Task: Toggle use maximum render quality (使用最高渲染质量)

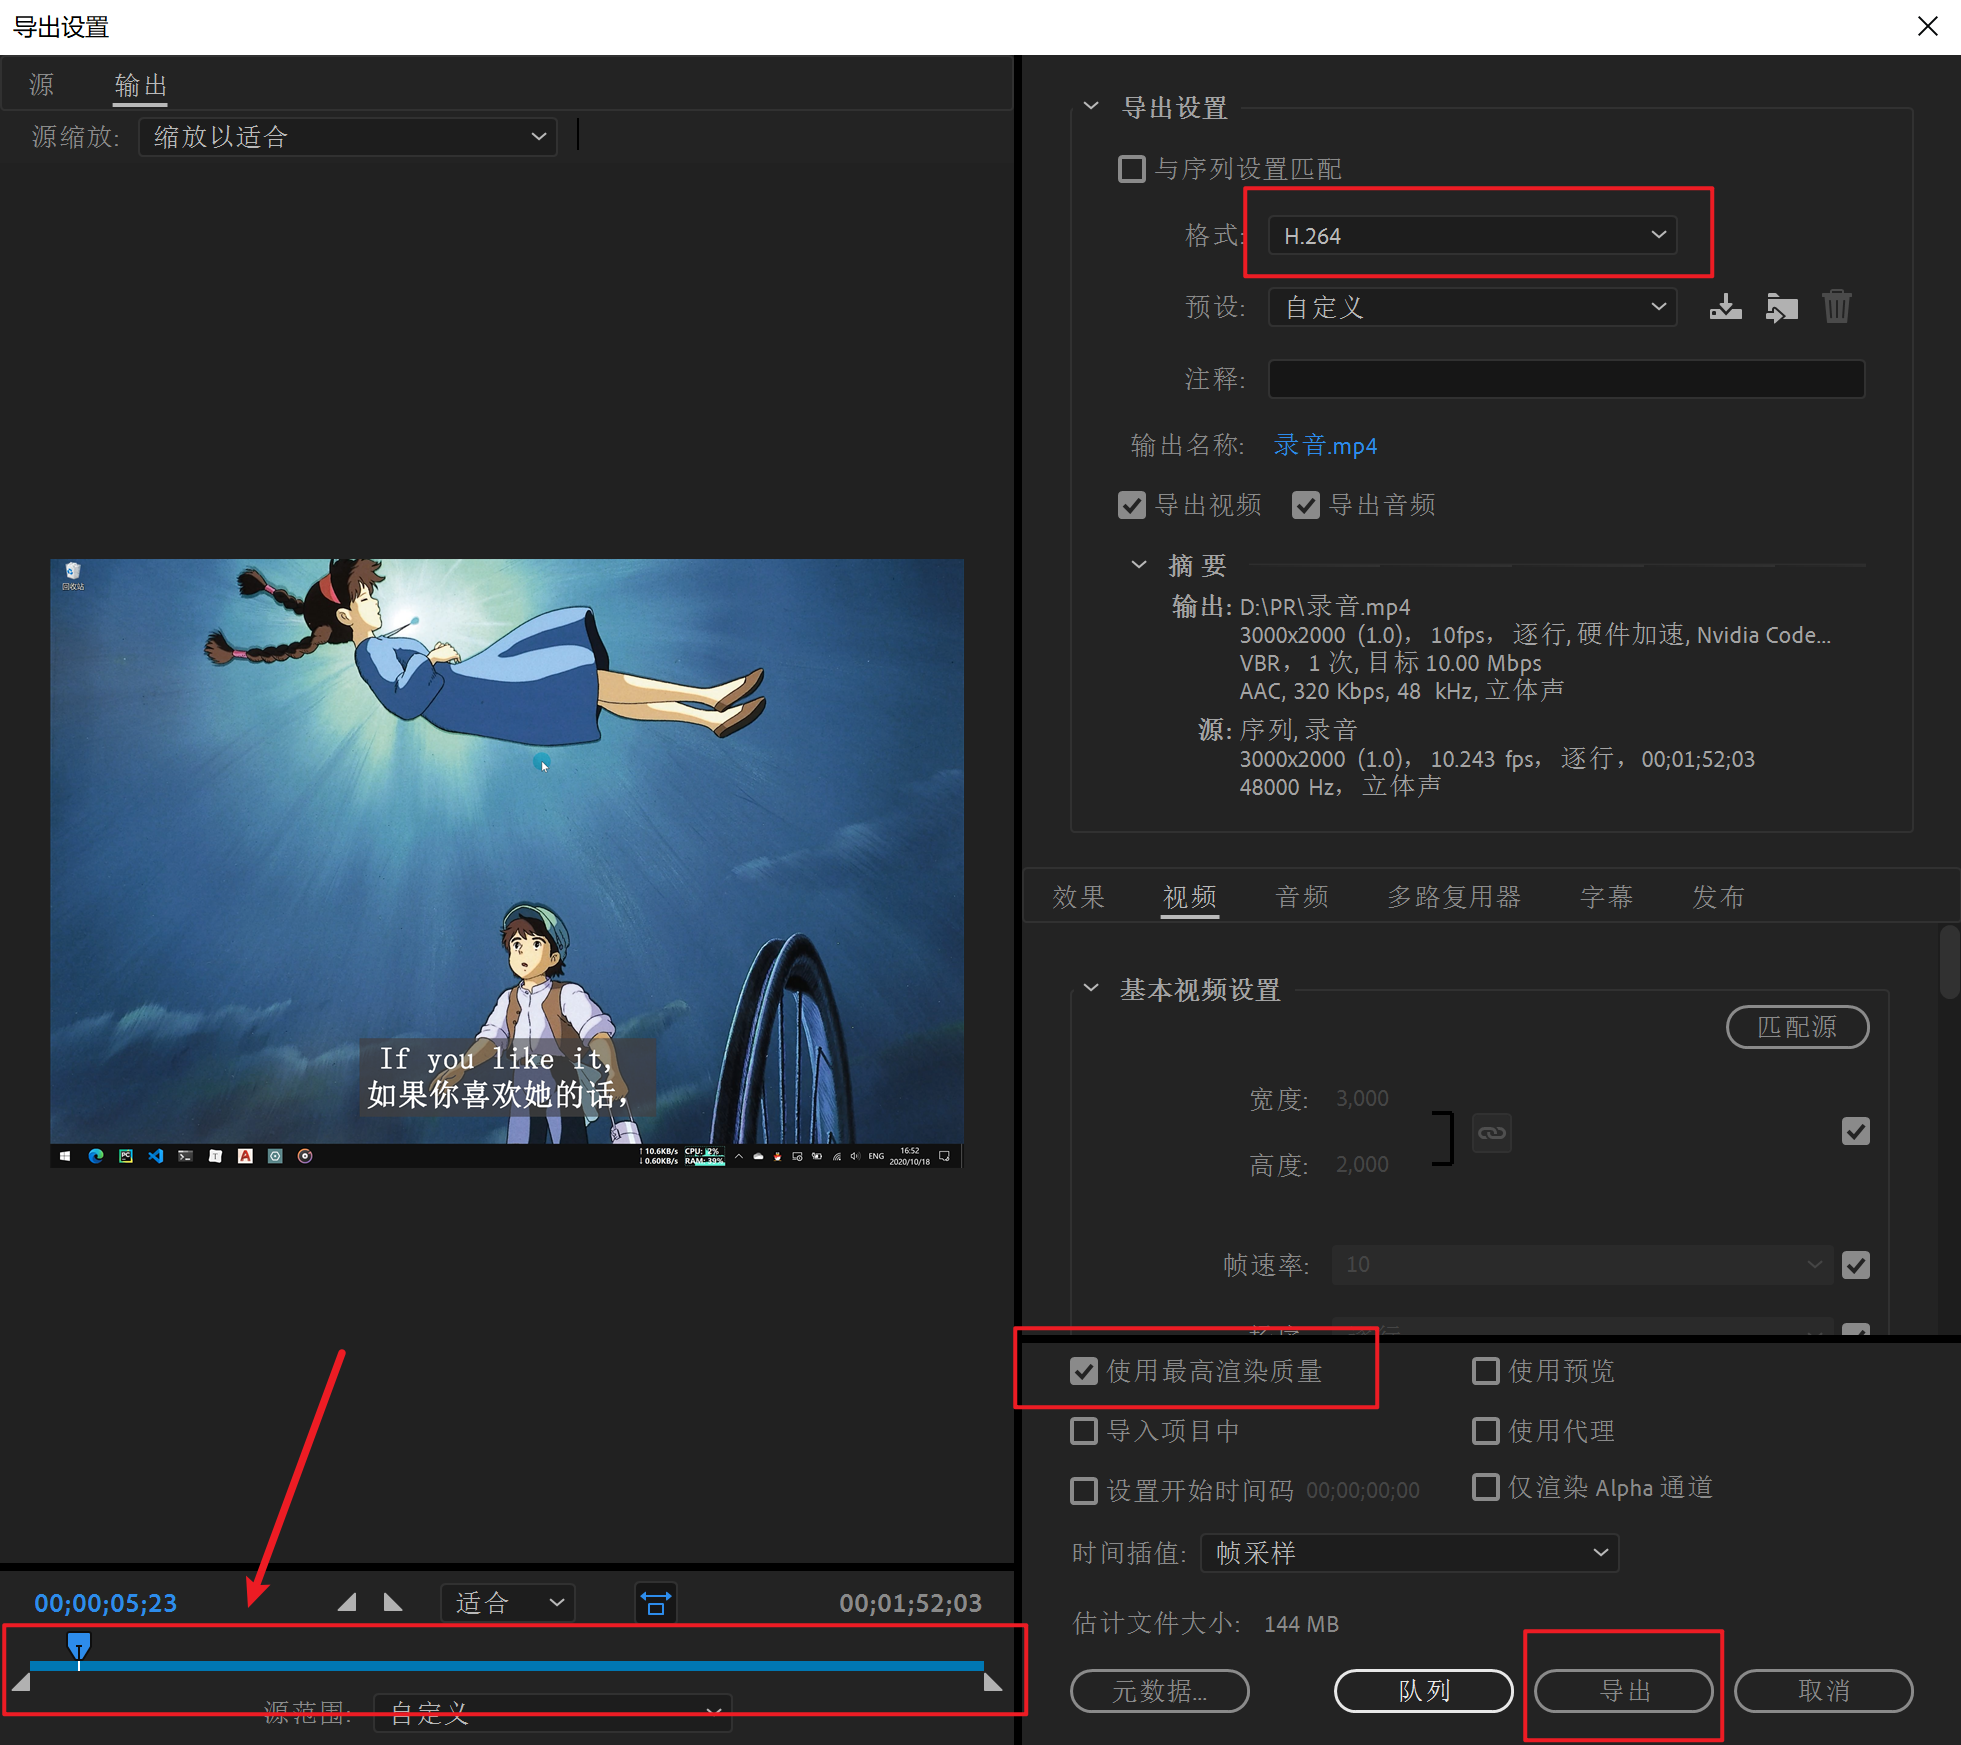Action: [1084, 1371]
